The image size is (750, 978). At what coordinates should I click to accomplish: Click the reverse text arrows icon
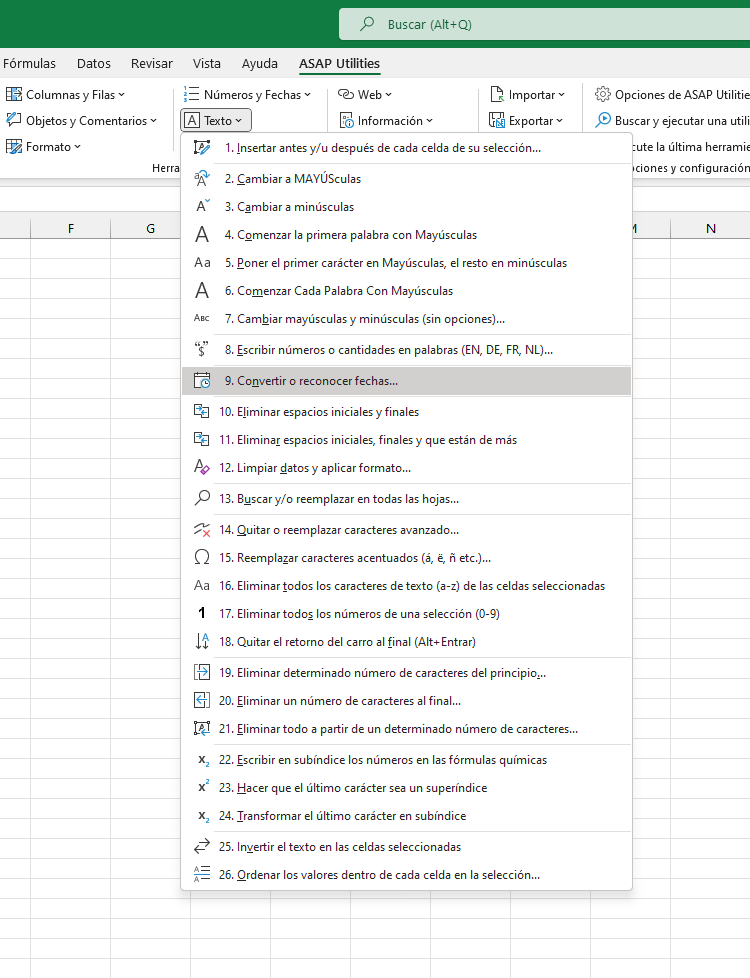202,846
